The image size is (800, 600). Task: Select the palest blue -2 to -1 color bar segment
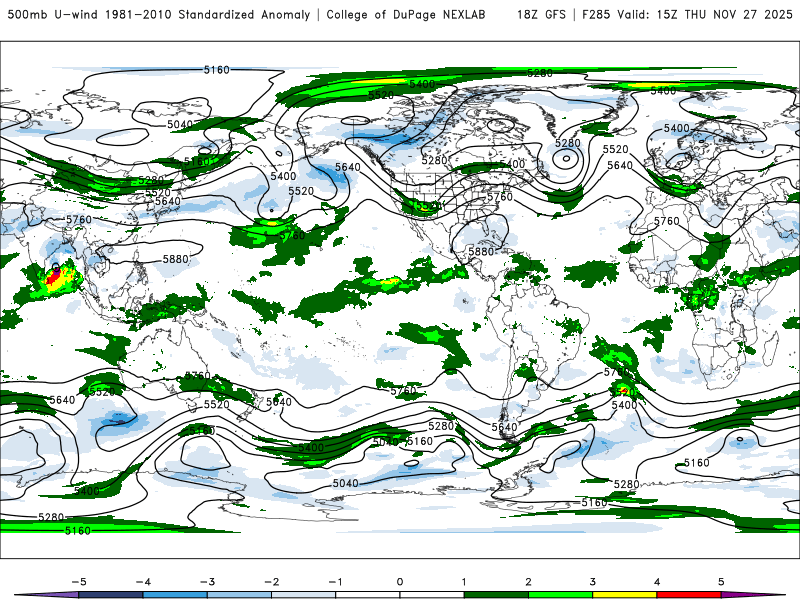click(304, 595)
